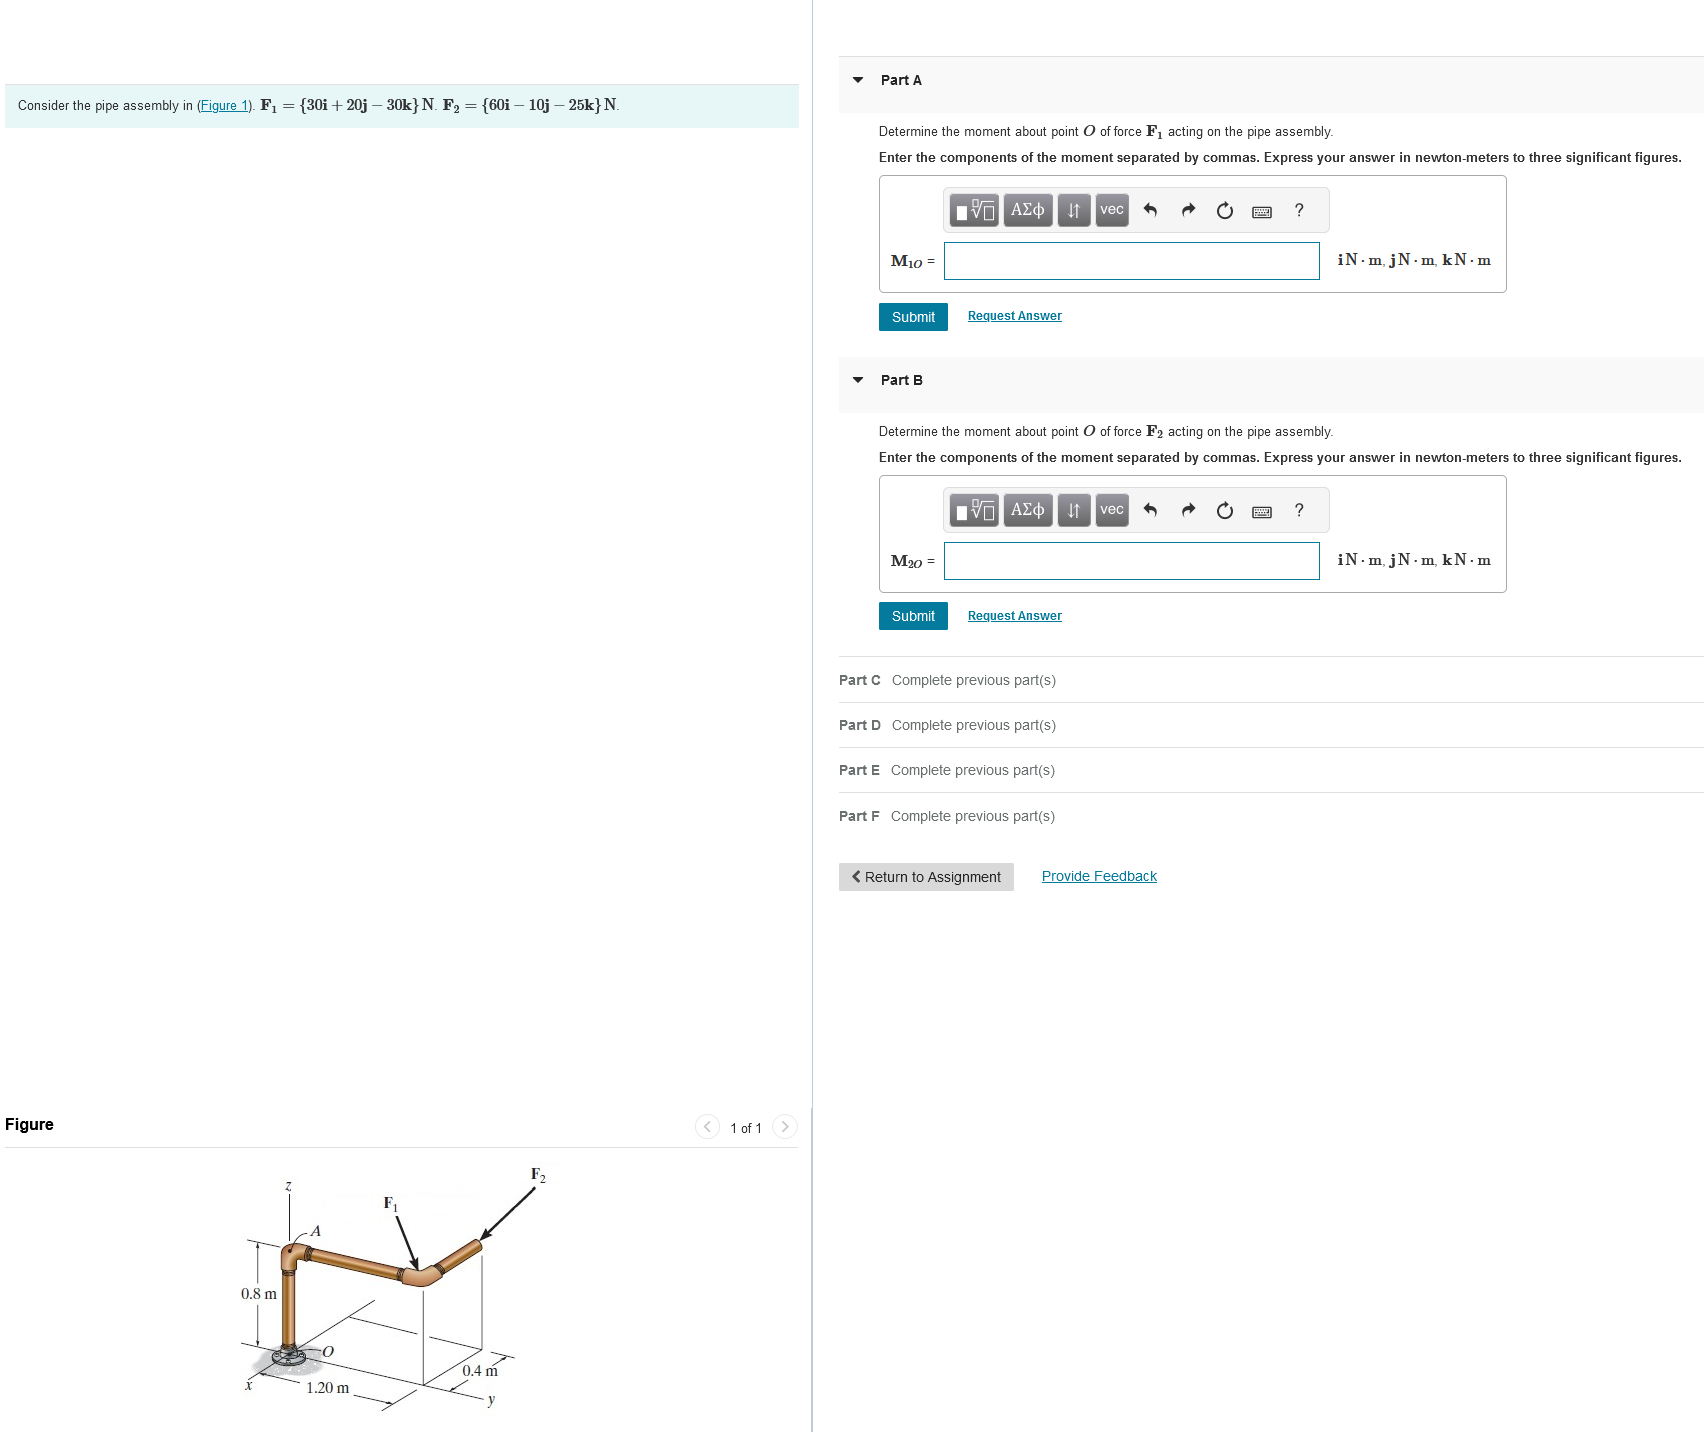Open the ΑΣφ symbols palette in Part B

1027,510
